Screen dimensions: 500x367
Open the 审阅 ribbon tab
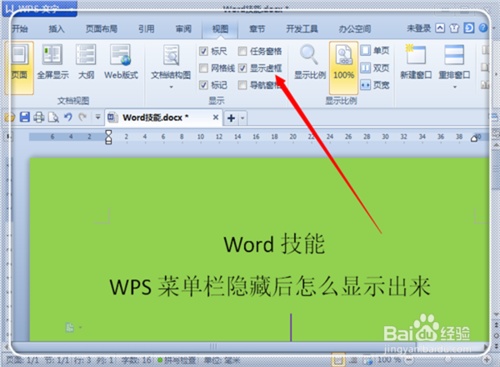[183, 29]
